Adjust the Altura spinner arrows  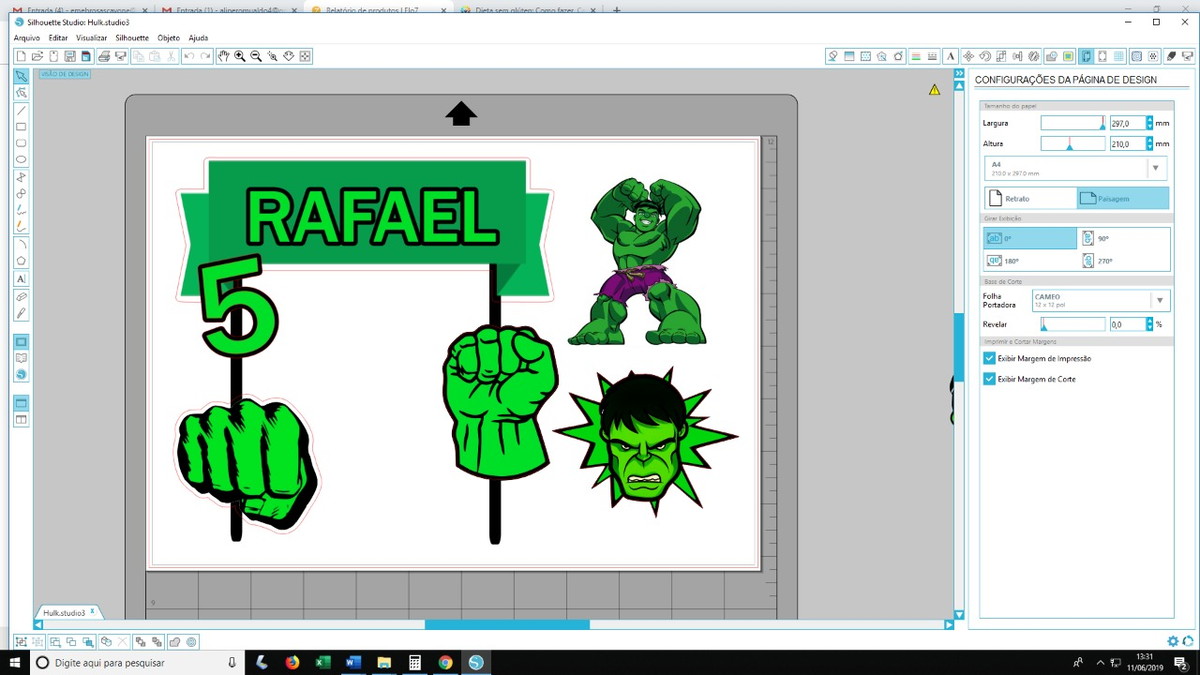(1149, 144)
